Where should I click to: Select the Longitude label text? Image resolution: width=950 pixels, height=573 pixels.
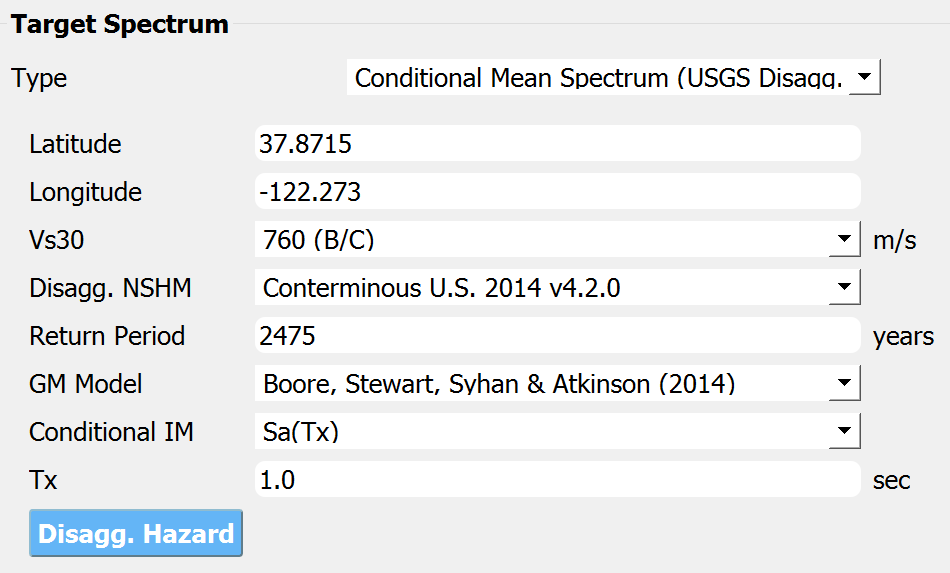[x=85, y=193]
